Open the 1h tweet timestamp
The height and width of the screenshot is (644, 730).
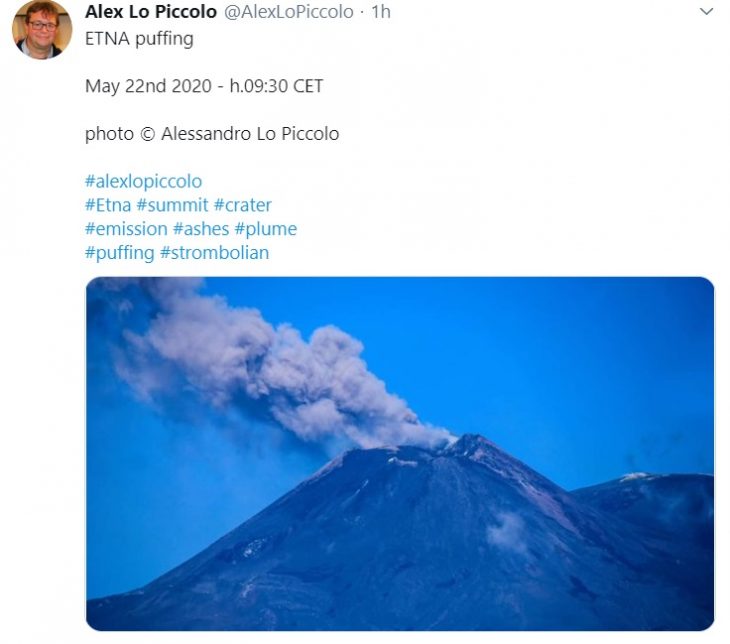coord(381,12)
